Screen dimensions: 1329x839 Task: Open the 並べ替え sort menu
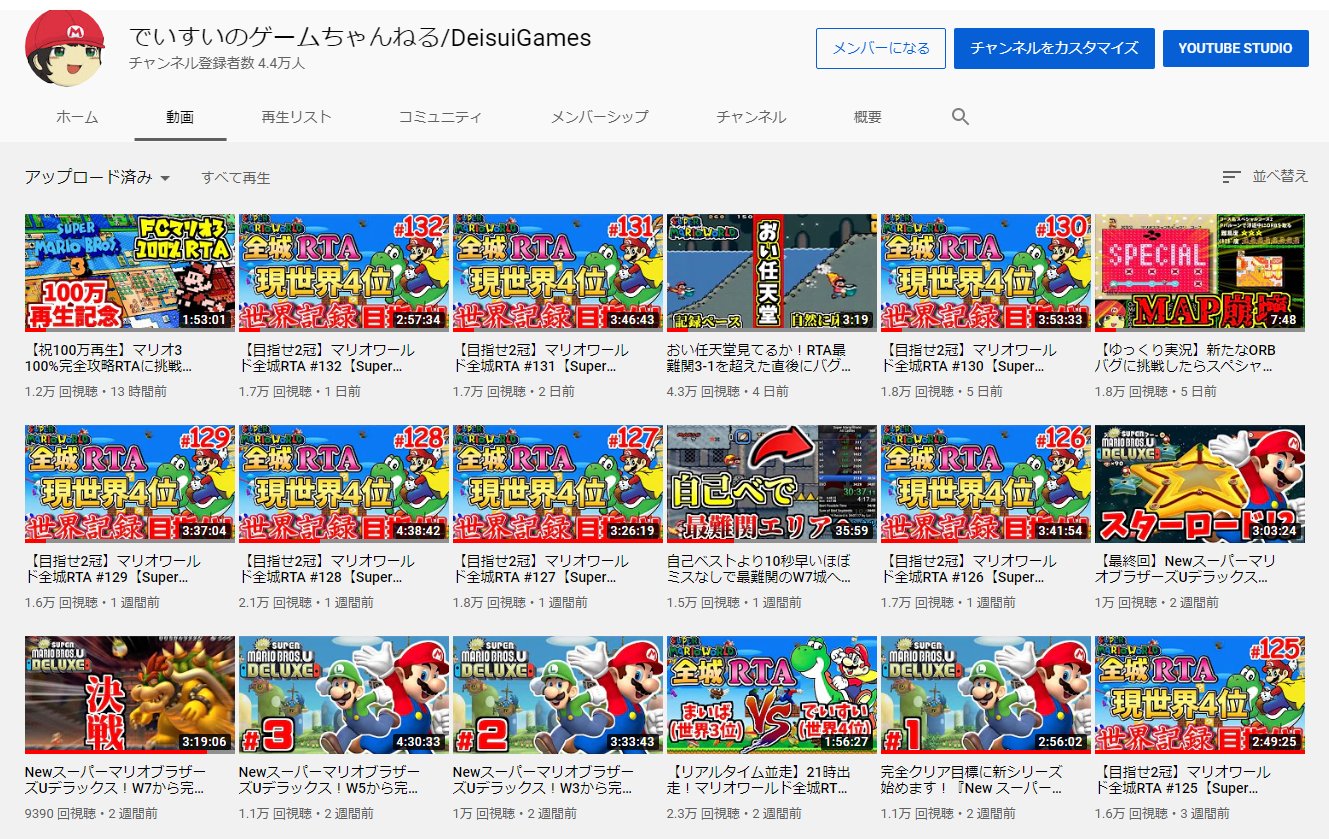click(1265, 177)
